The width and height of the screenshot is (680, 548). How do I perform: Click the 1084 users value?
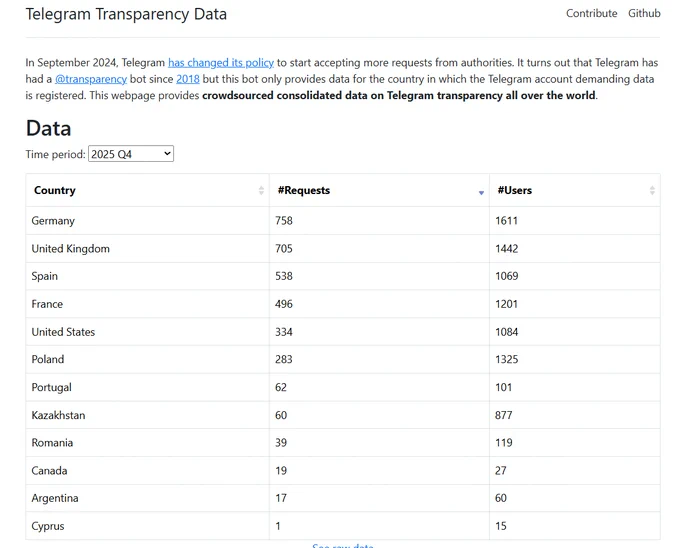(507, 332)
